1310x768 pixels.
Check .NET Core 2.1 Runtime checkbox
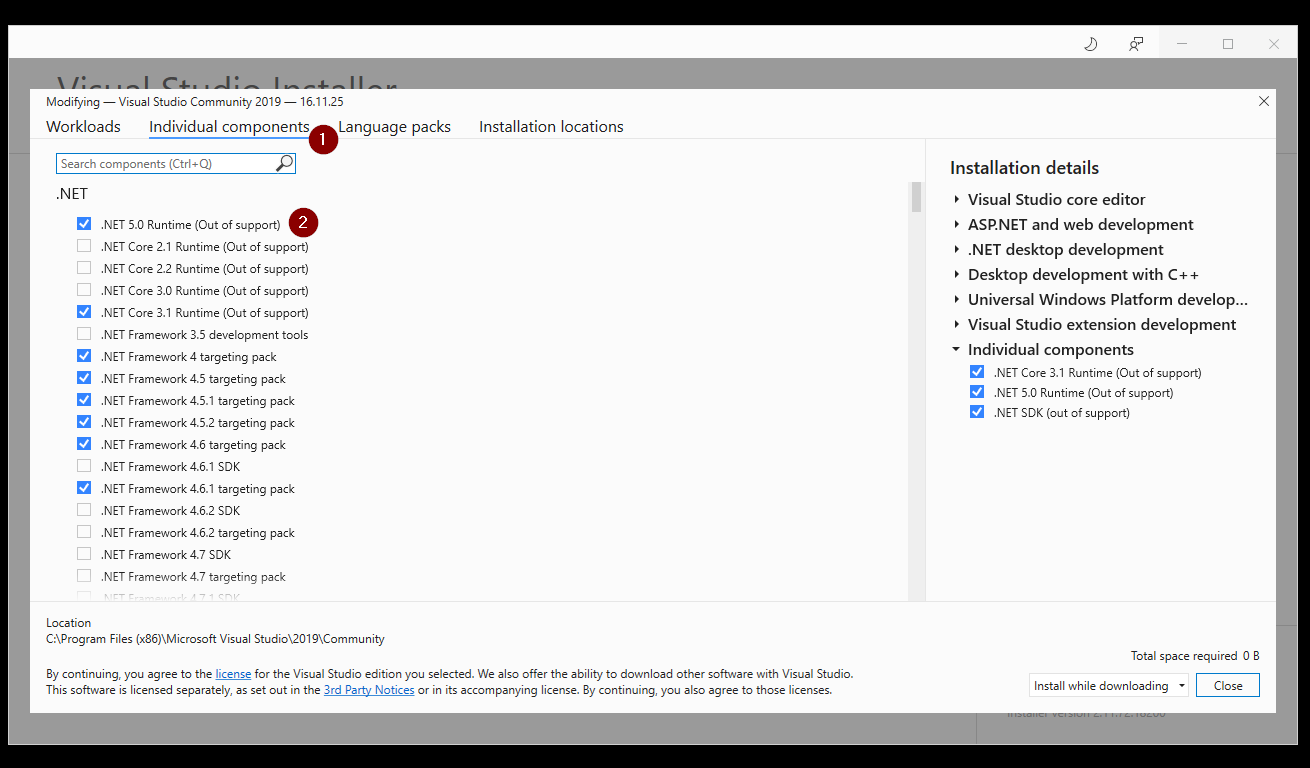click(x=84, y=246)
